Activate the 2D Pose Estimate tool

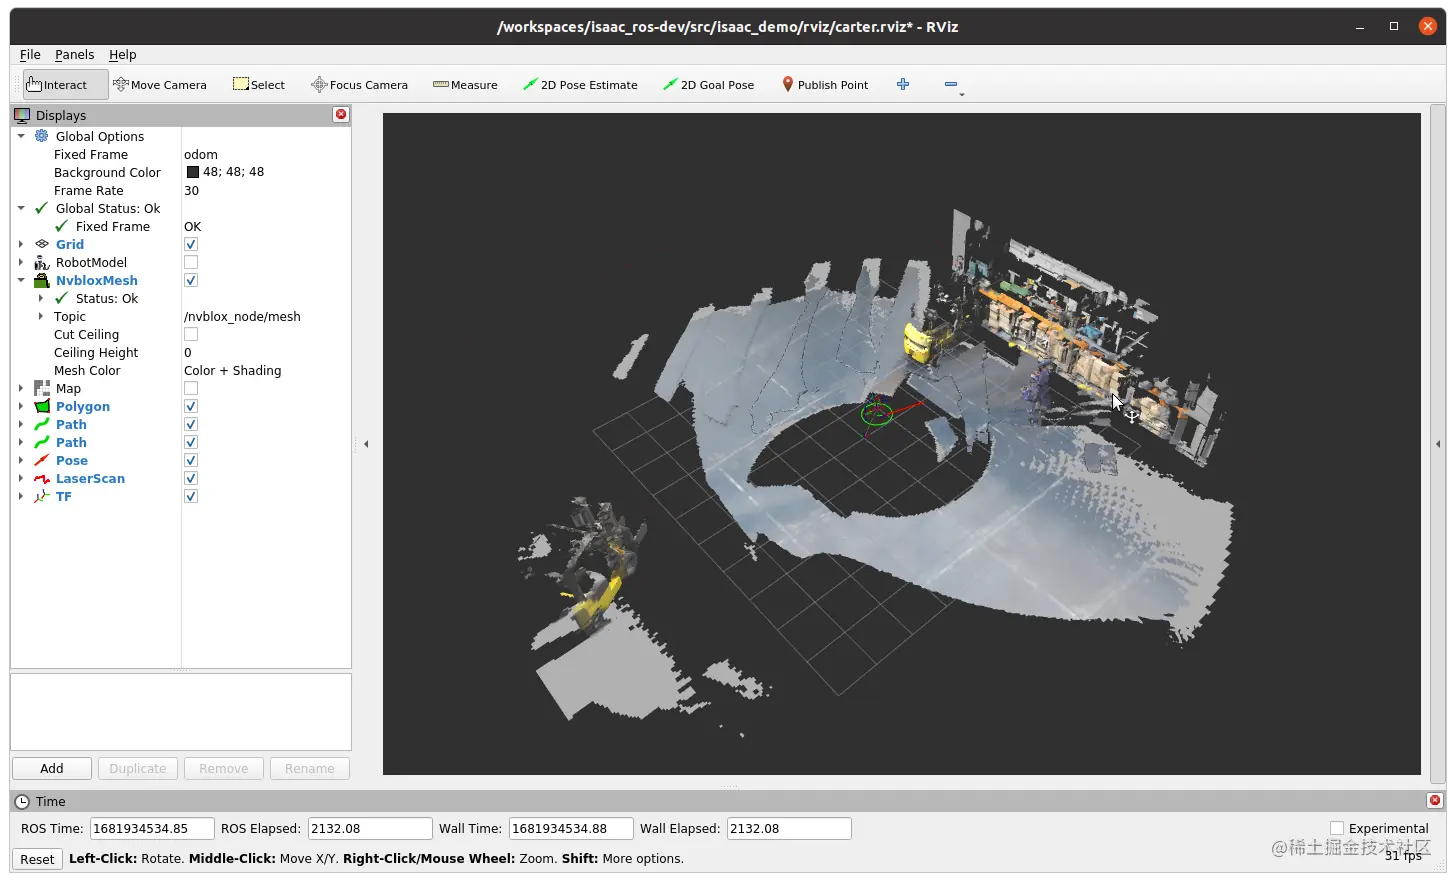[580, 84]
